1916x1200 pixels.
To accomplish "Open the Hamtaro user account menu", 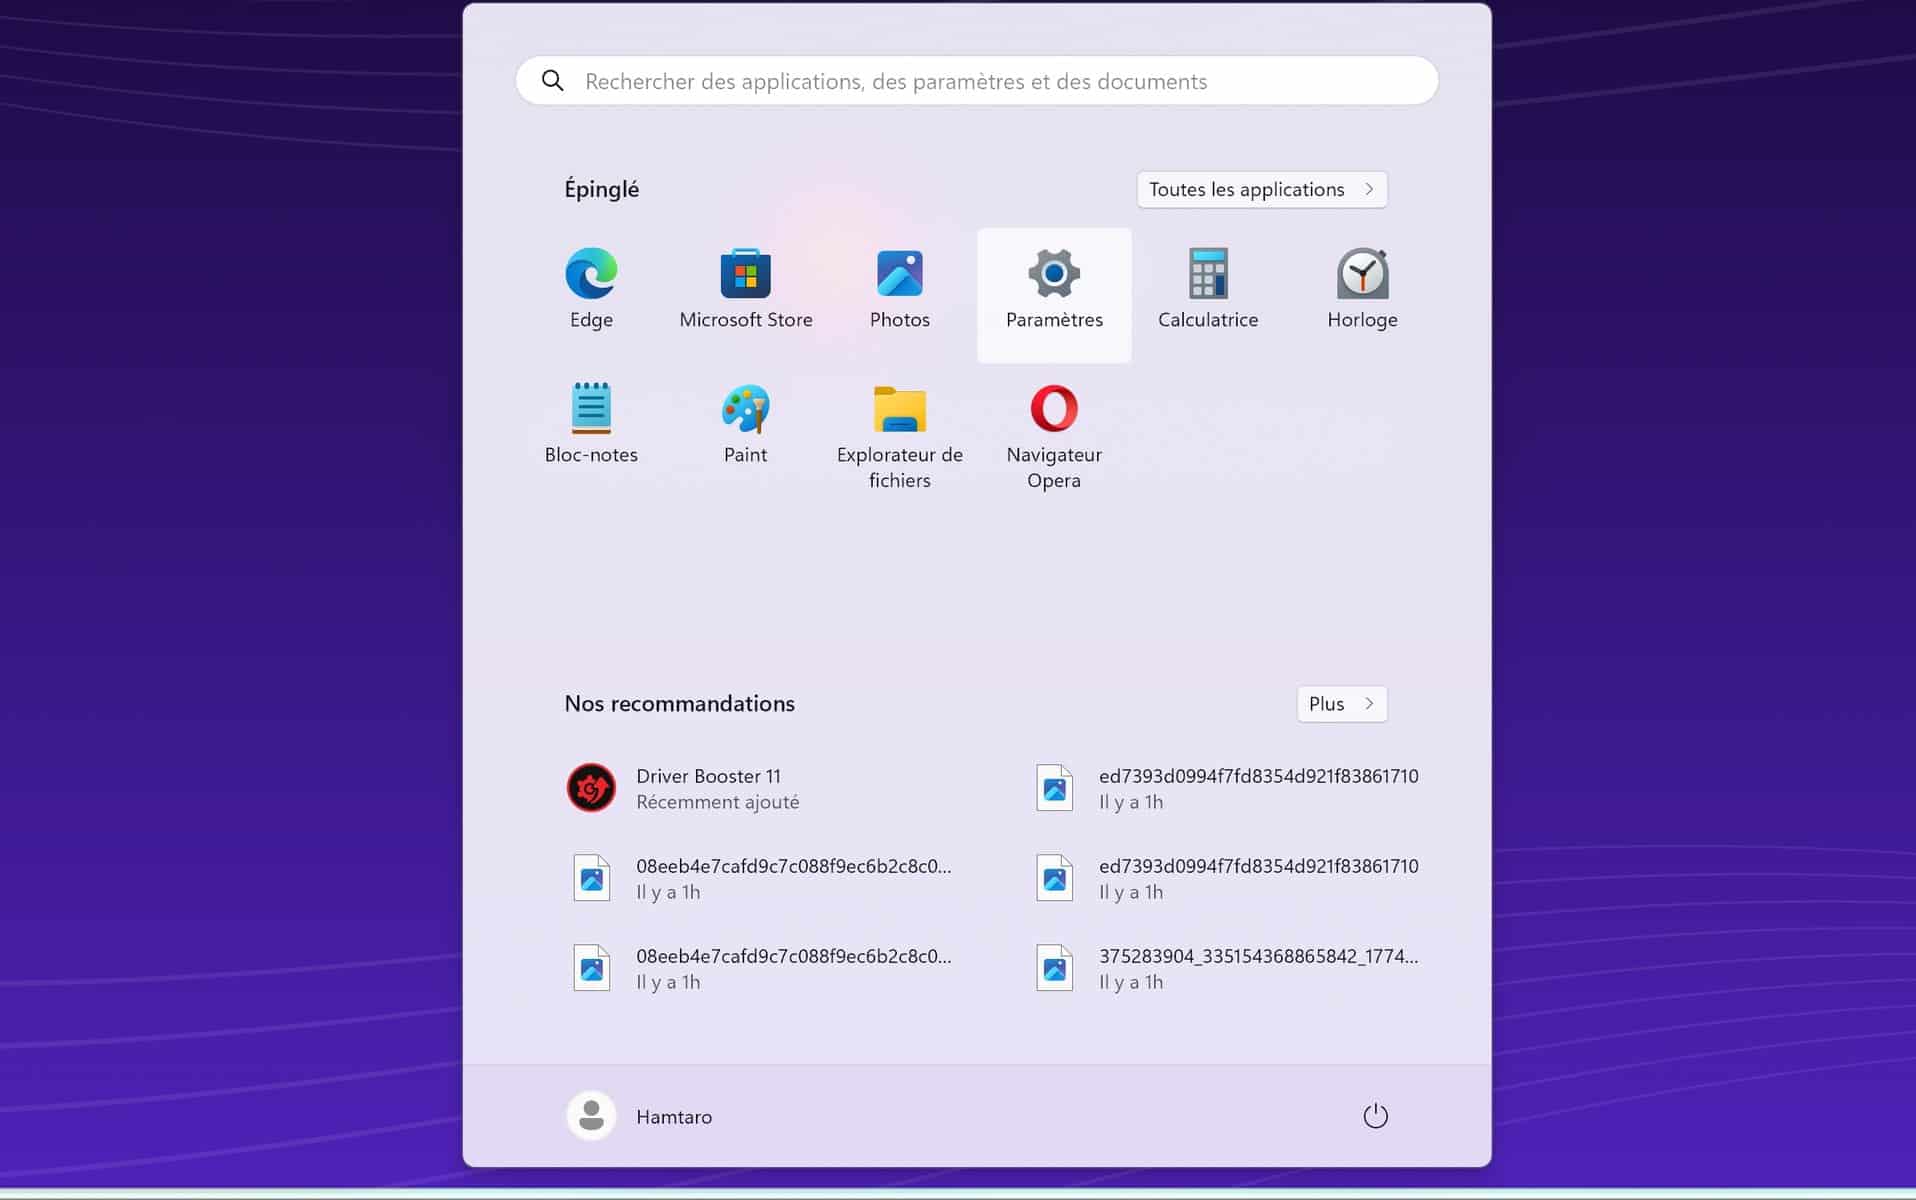I will tap(640, 1116).
